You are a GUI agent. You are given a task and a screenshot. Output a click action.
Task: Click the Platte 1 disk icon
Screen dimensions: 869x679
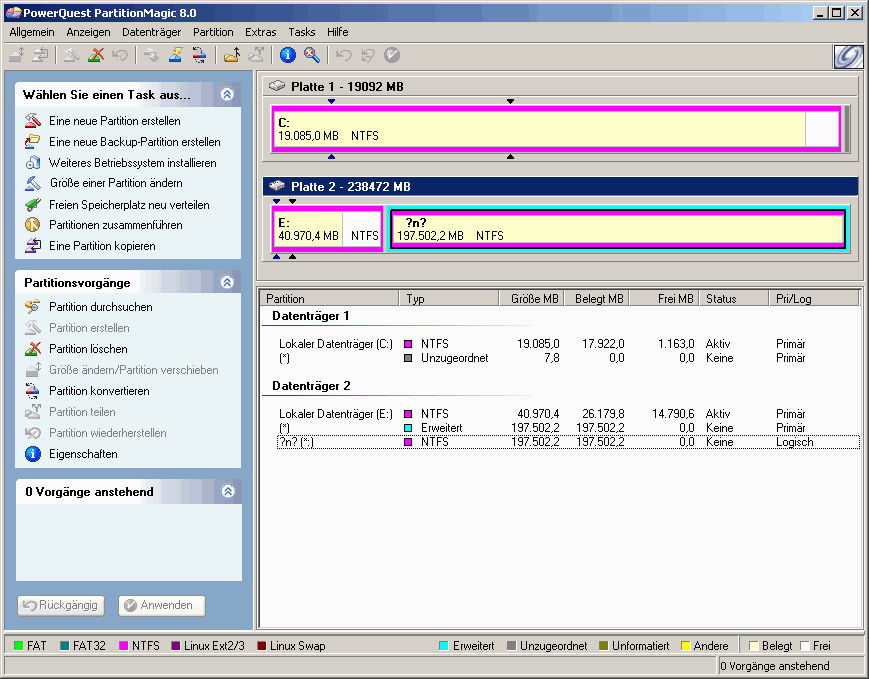pos(277,86)
